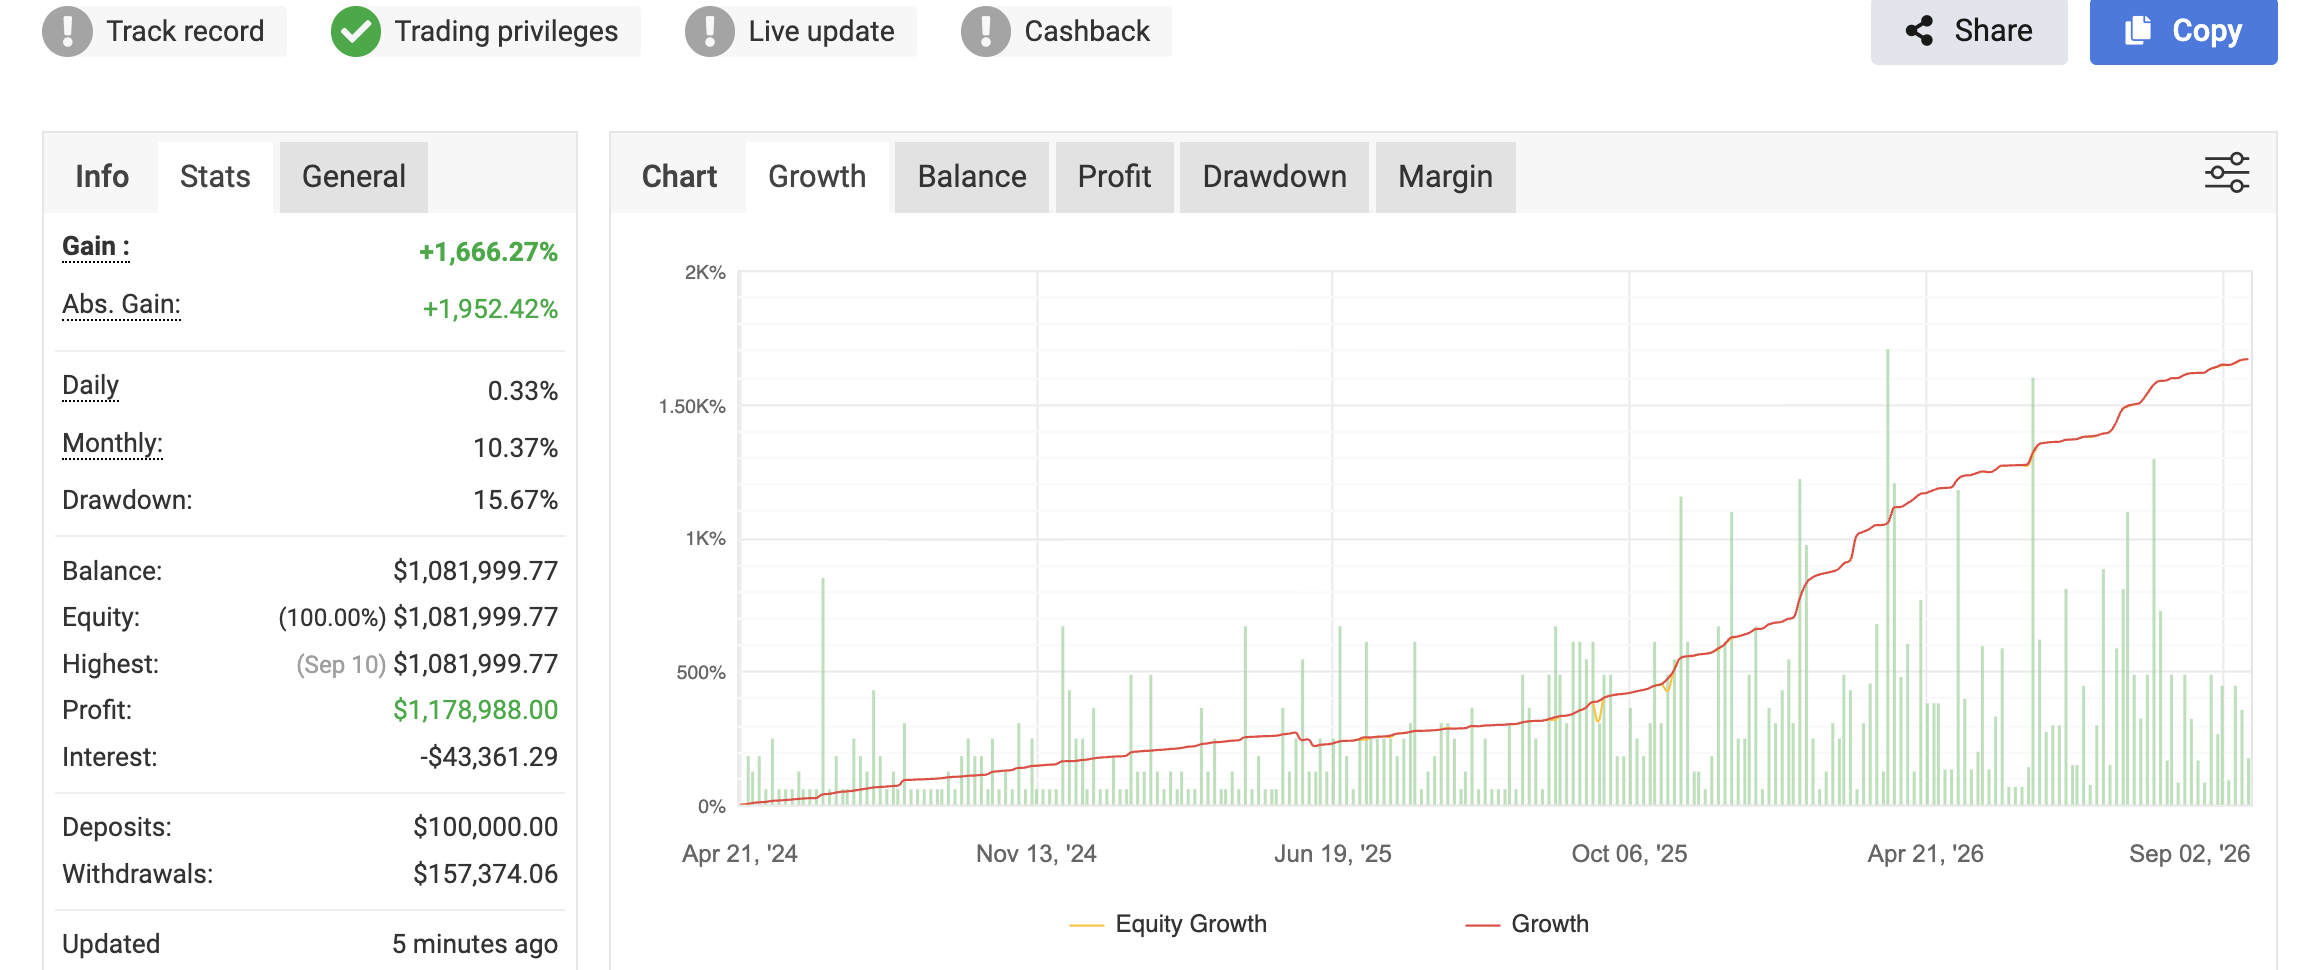This screenshot has width=2302, height=970.
Task: Click the Abs. Gain label
Action: point(122,305)
